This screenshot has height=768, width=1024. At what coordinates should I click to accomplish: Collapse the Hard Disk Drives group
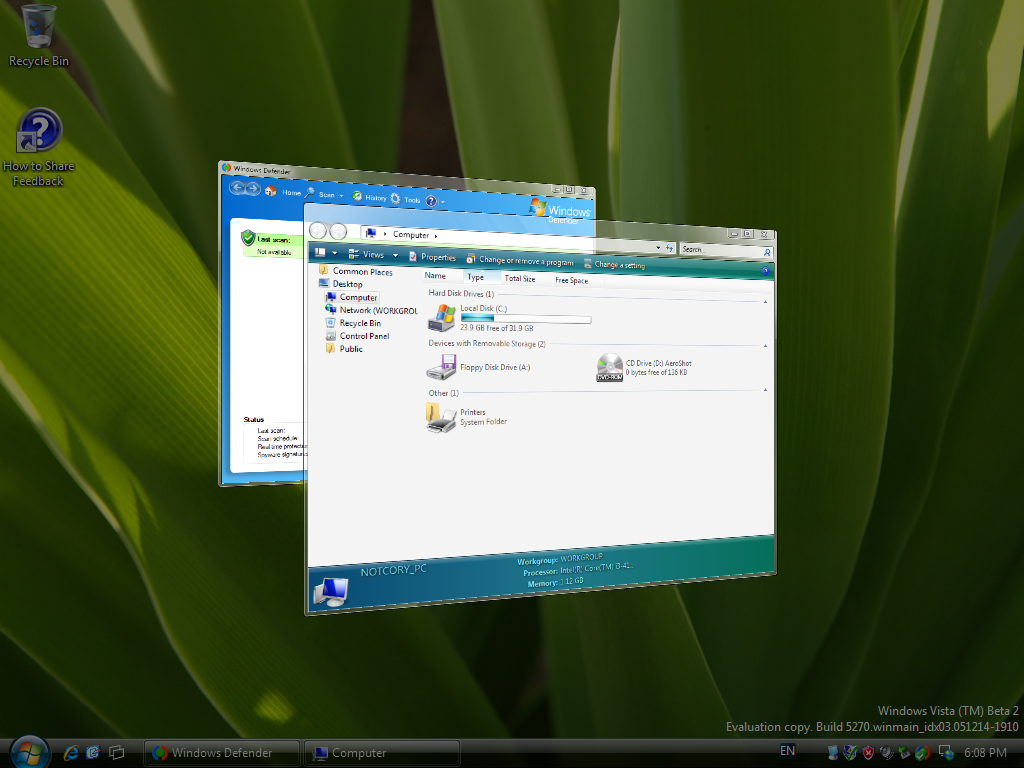coord(765,301)
